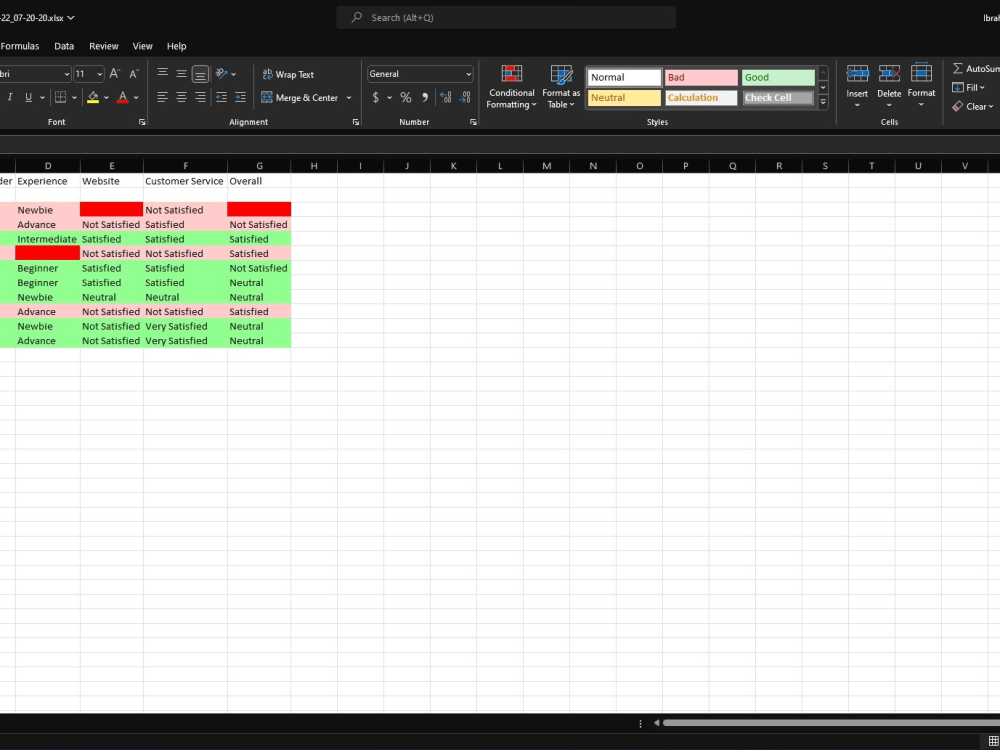Open Number format dialog launcher

pos(473,122)
